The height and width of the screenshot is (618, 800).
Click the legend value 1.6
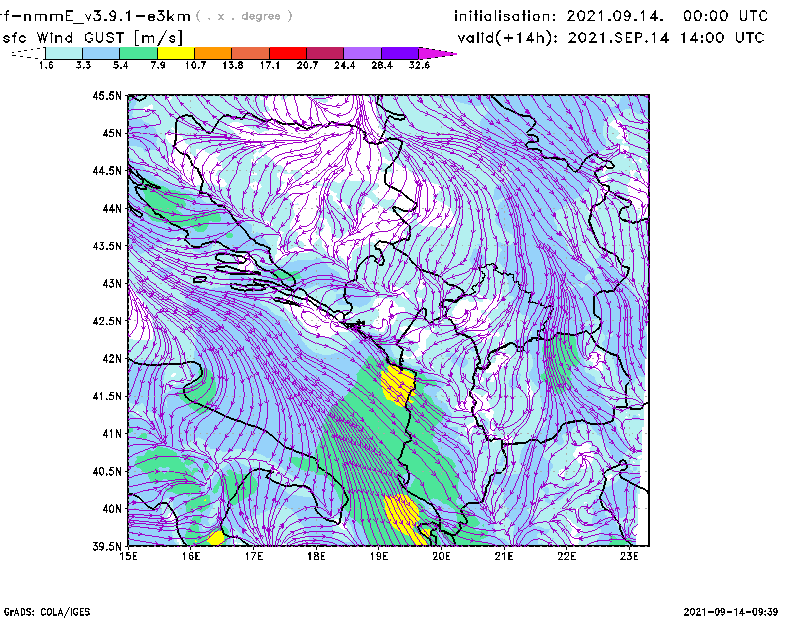click(x=46, y=65)
